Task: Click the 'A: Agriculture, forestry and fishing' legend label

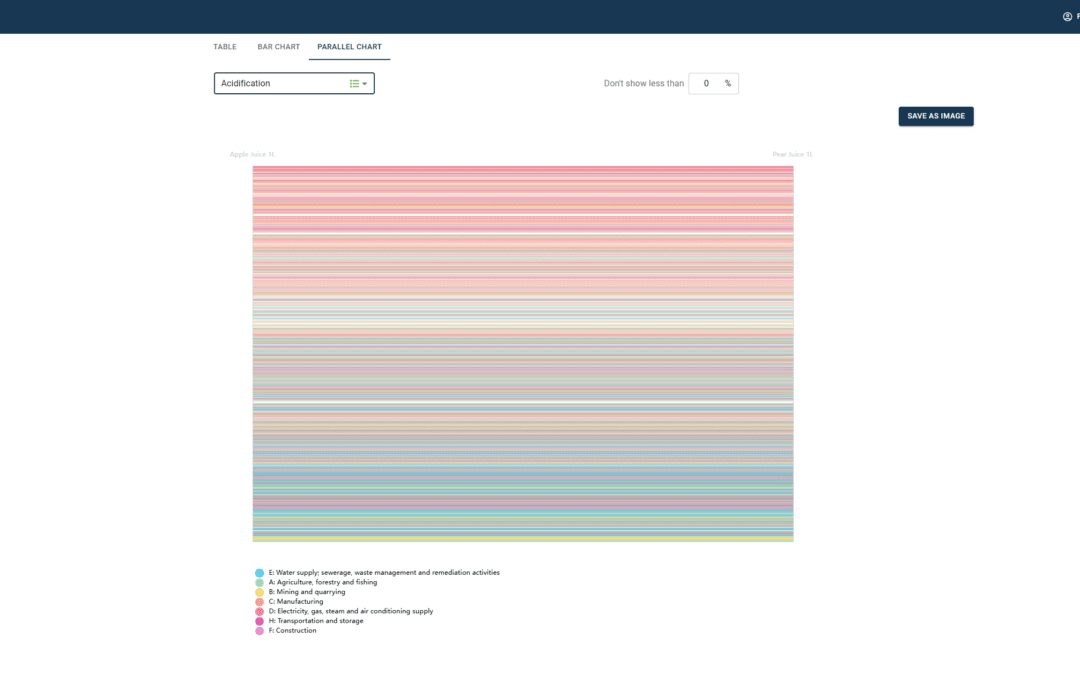Action: (323, 582)
